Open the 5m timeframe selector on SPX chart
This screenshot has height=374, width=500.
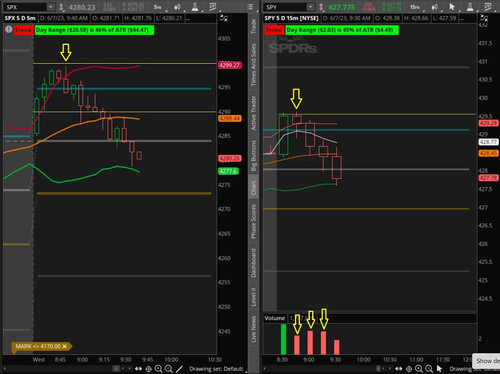[x=158, y=7]
